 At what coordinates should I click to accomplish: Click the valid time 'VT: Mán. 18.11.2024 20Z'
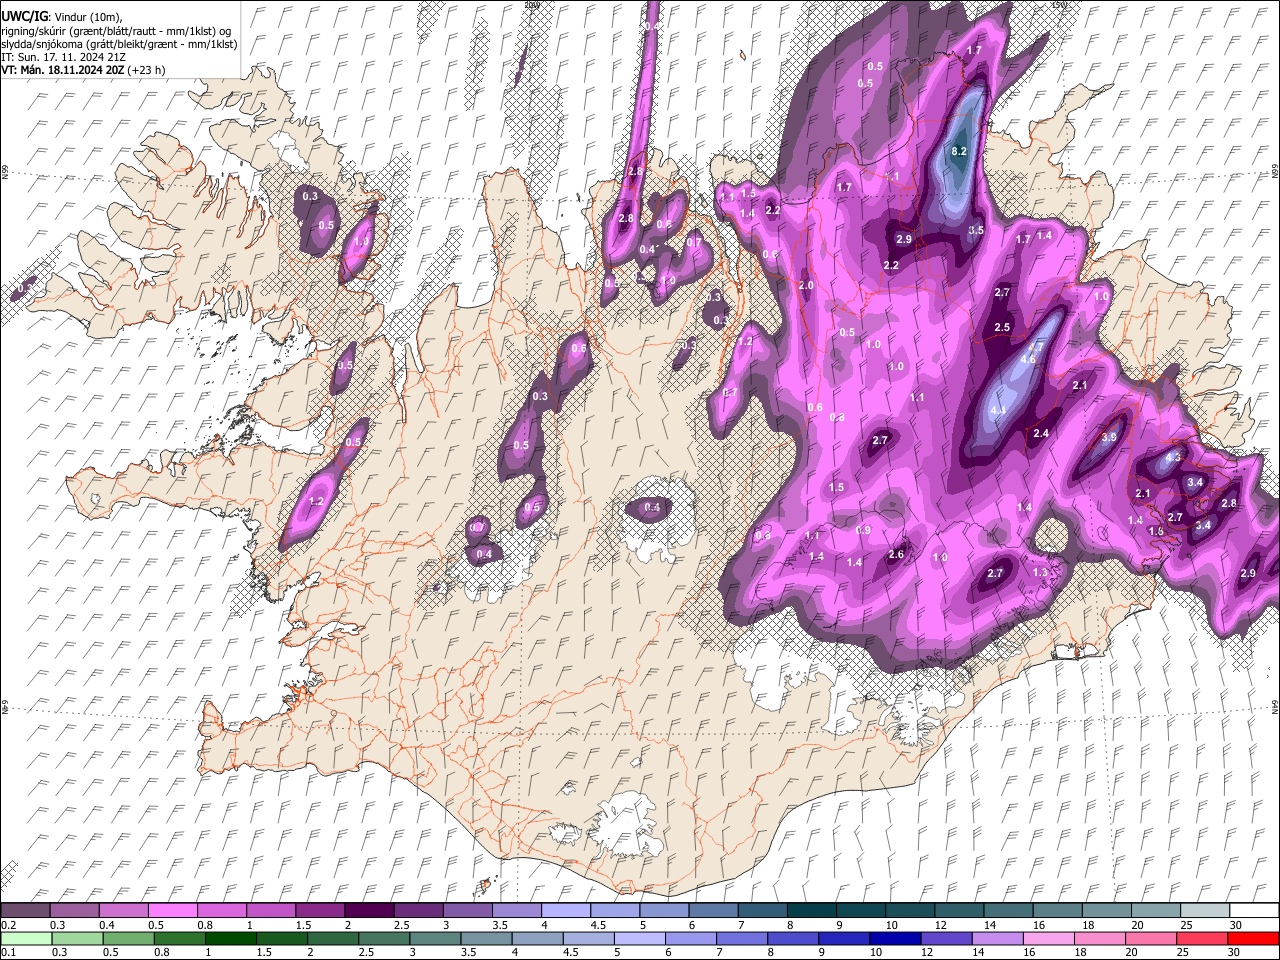(x=62, y=70)
